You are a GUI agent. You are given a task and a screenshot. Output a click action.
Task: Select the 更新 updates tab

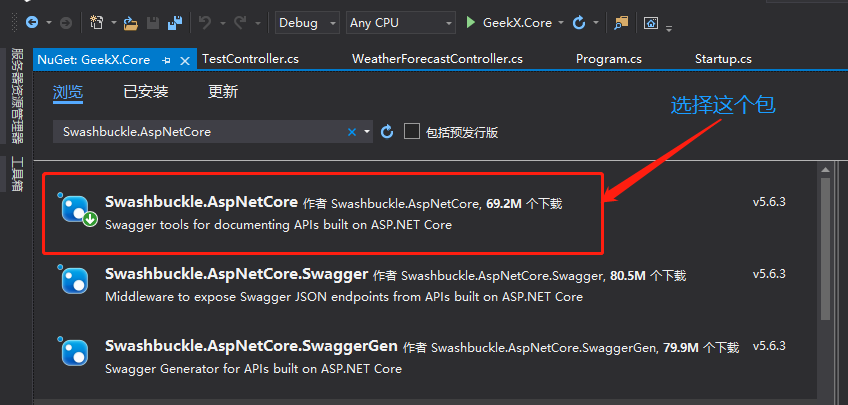click(x=223, y=92)
